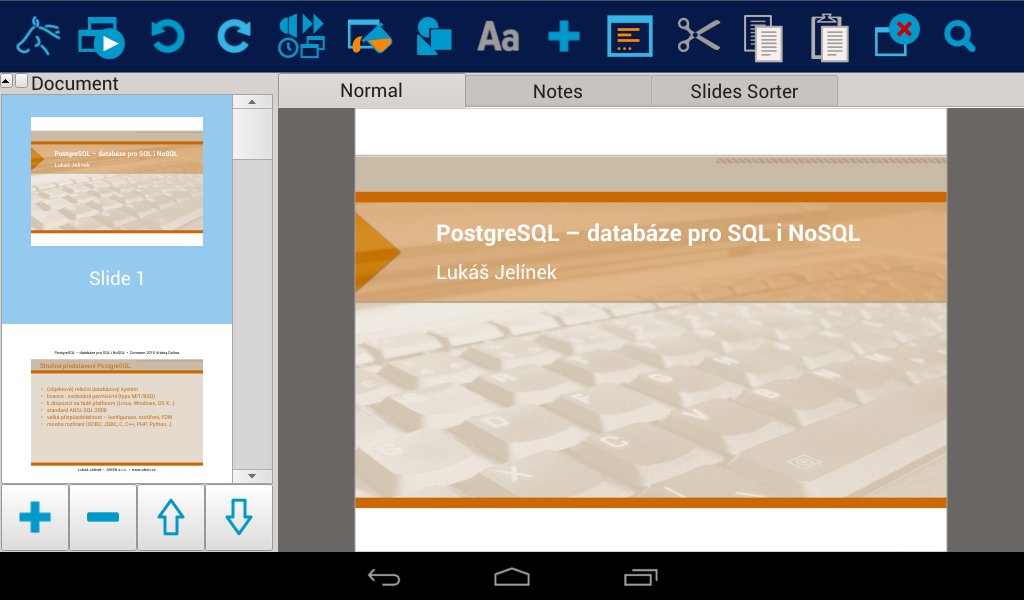Tap the red-X delete icon in toolbar
This screenshot has width=1024, height=600.
[x=897, y=35]
